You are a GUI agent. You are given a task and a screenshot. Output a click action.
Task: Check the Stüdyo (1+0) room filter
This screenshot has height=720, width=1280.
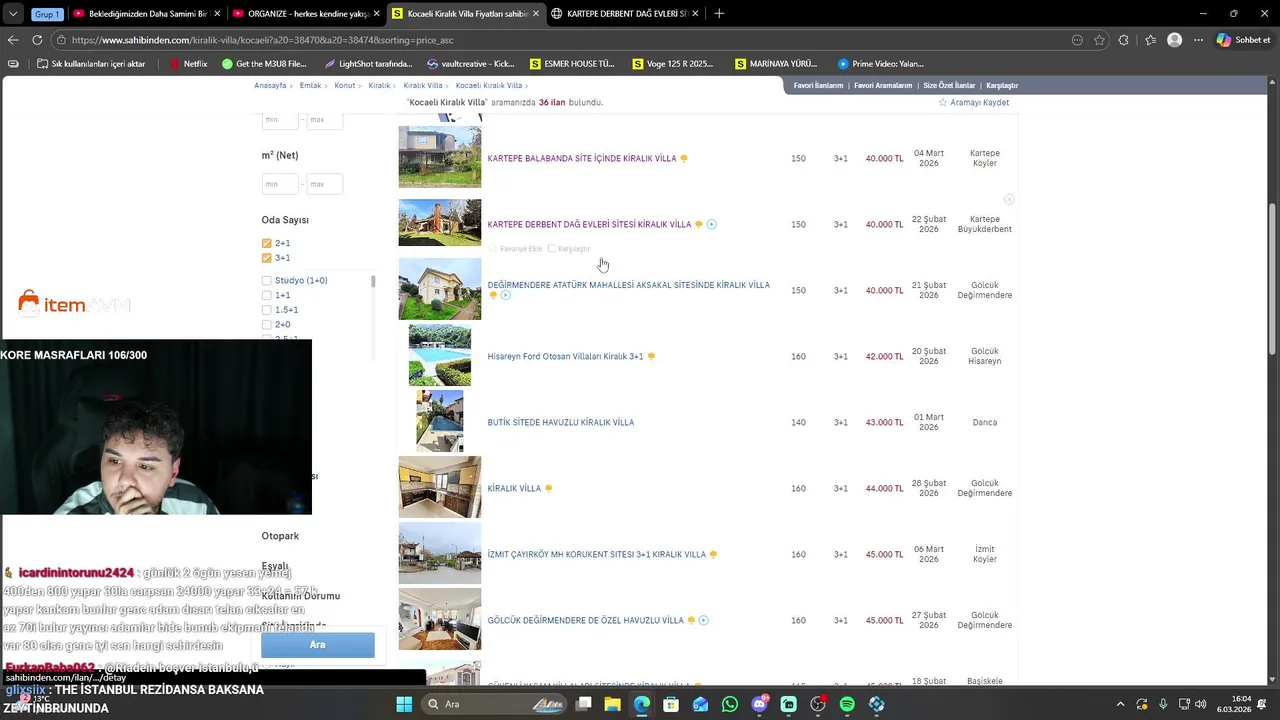267,281
